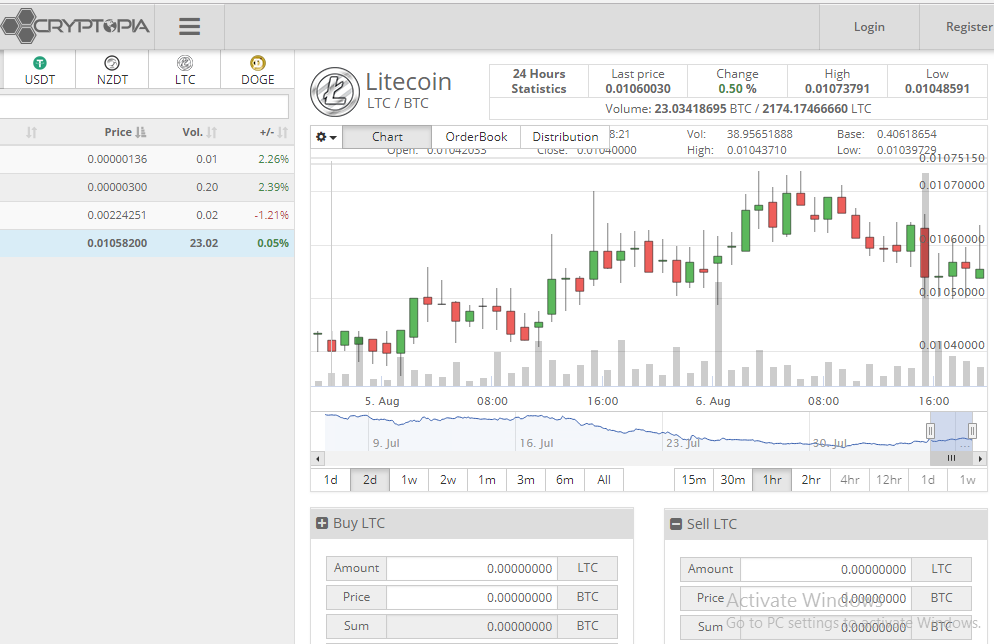The height and width of the screenshot is (644, 994).
Task: Select the 1w chart range button
Action: (x=409, y=480)
